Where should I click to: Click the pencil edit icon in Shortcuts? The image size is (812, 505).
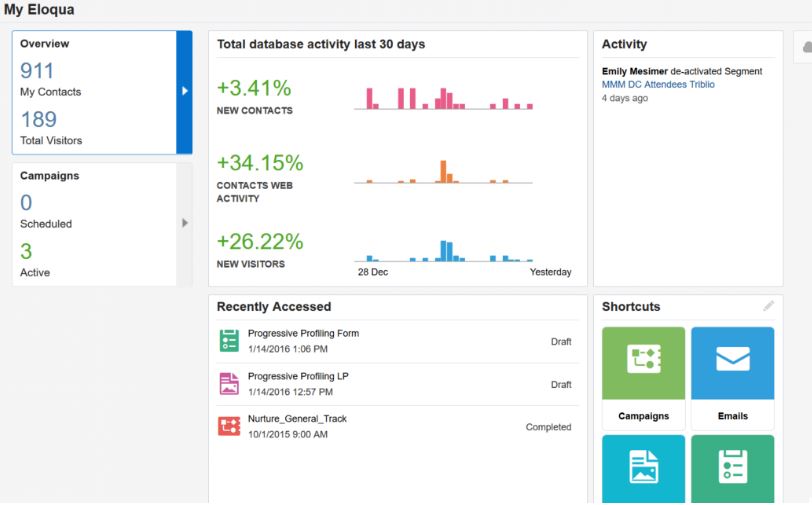768,306
